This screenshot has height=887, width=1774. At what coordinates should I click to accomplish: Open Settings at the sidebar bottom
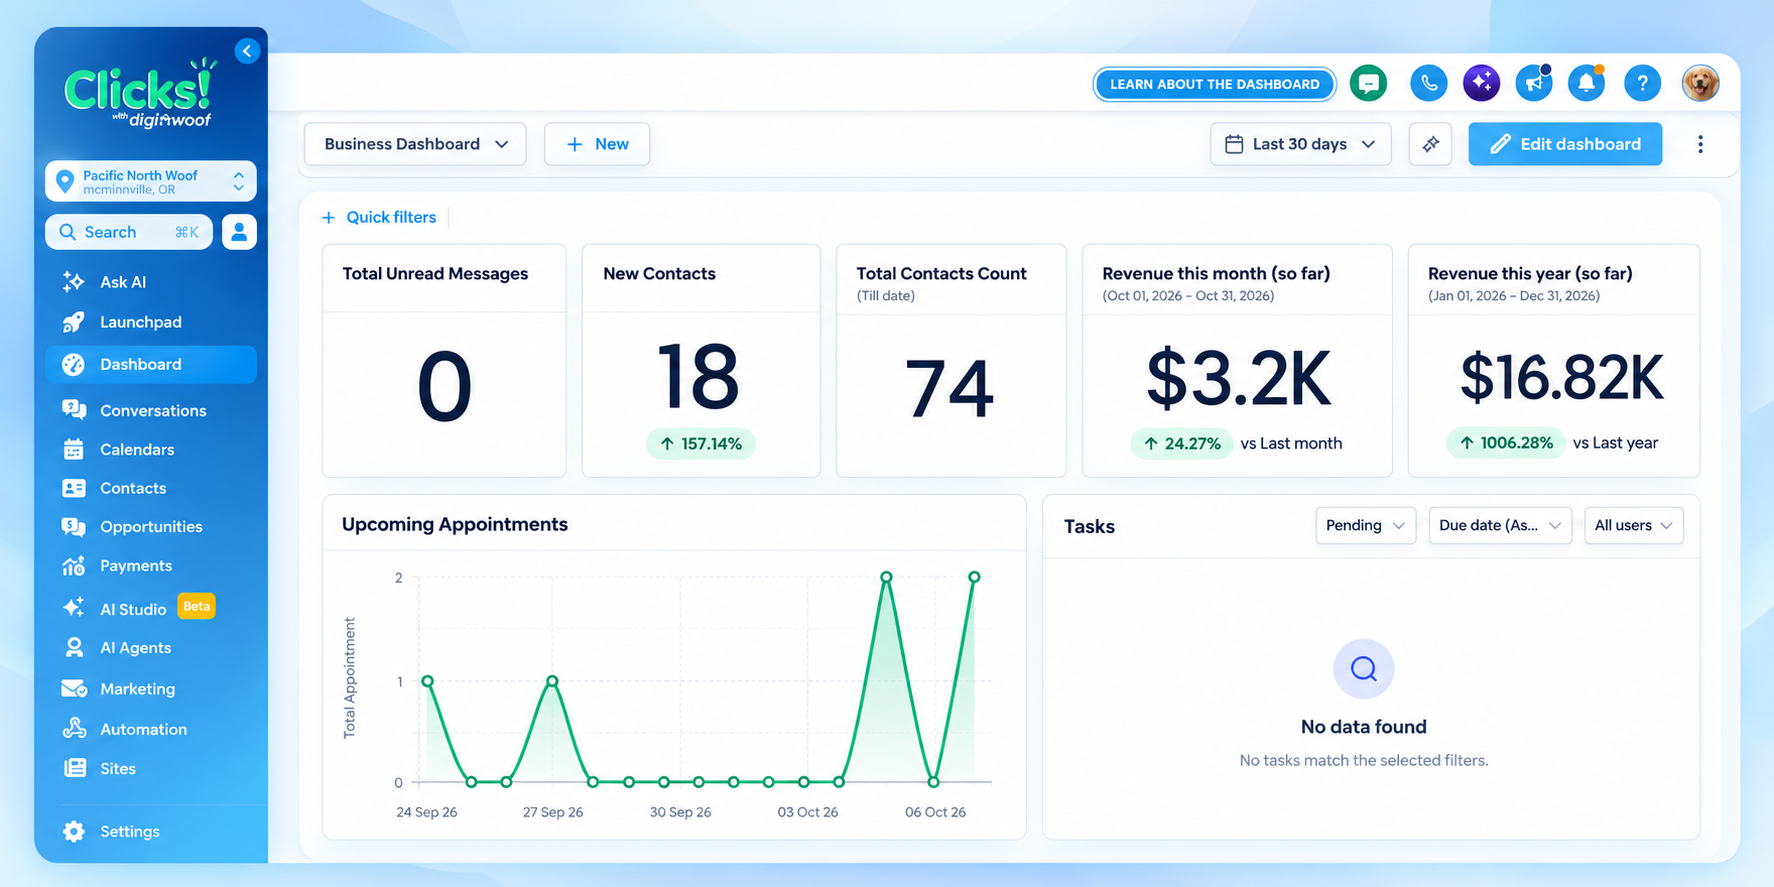coord(150,831)
